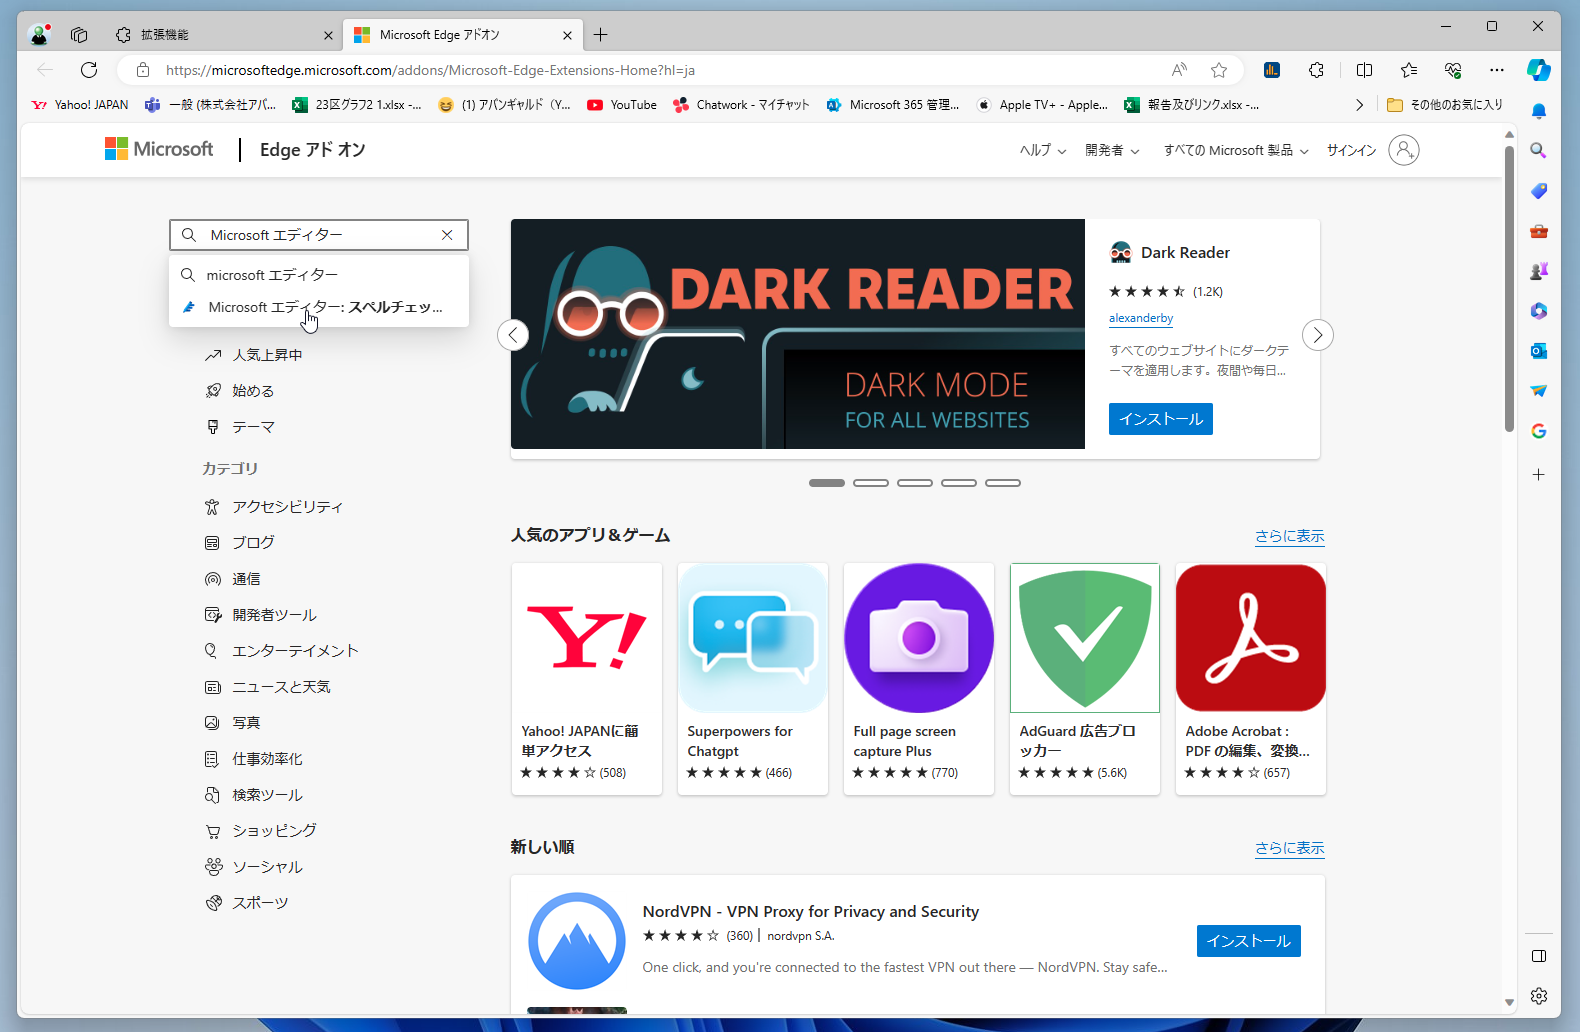1580x1032 pixels.
Task: Expand the 開発者 dropdown
Action: (x=1112, y=150)
